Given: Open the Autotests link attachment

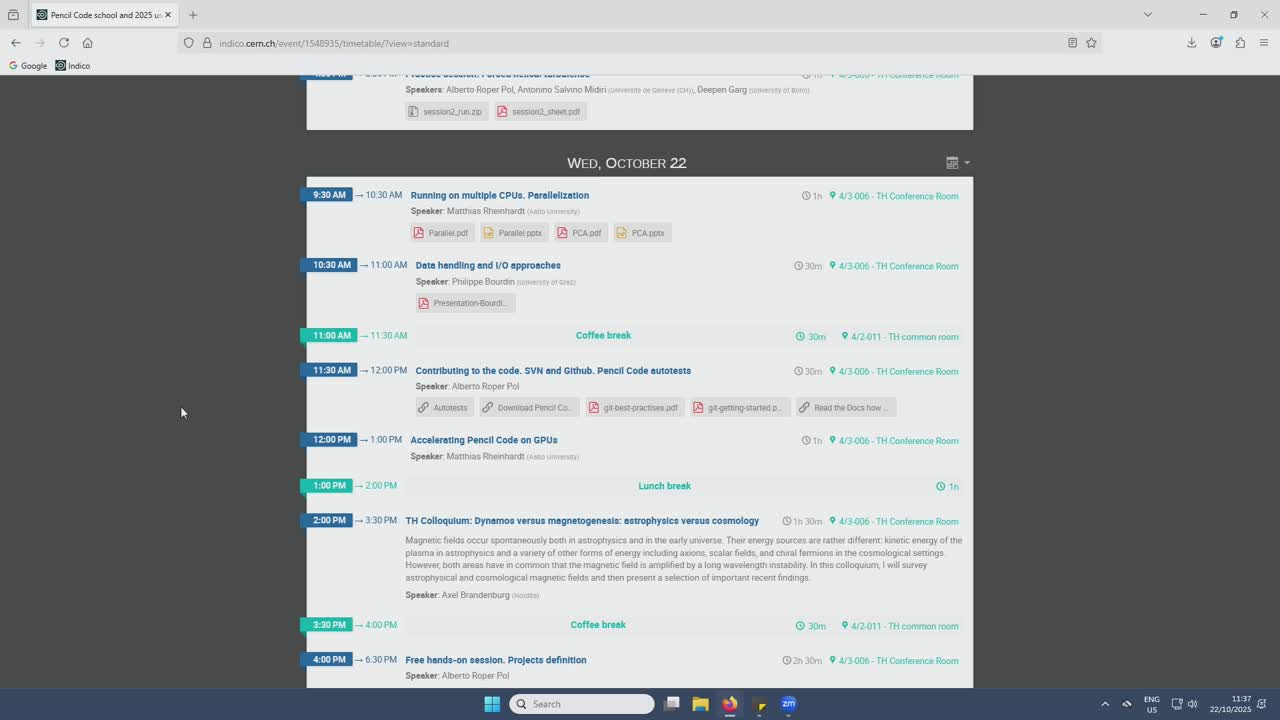Looking at the screenshot, I should [x=442, y=408].
